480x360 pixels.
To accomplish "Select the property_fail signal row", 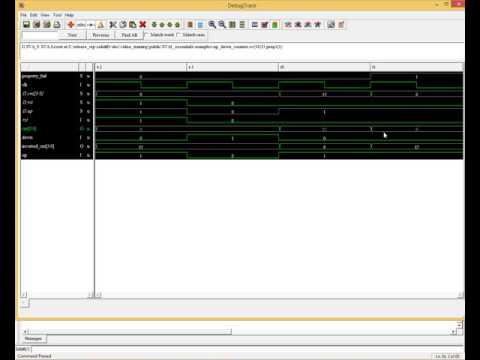I will tap(57, 76).
